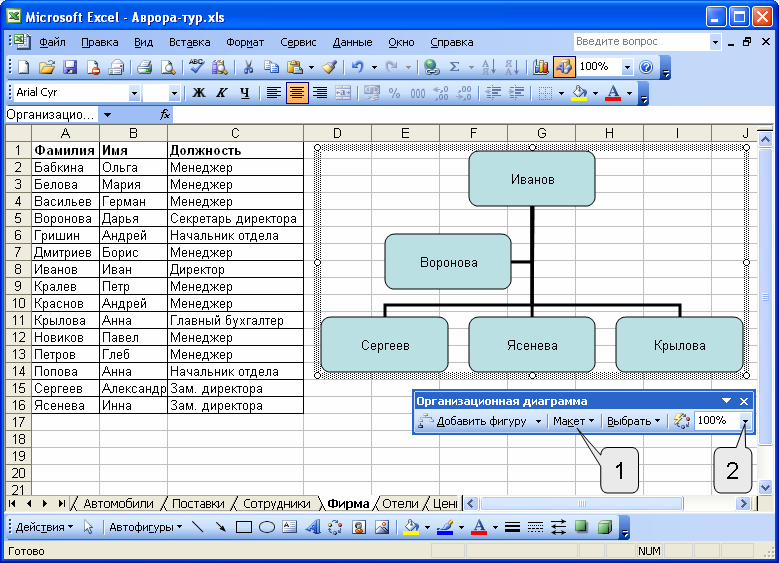Click the Undo arrow icon
This screenshot has width=779, height=563.
coord(358,67)
